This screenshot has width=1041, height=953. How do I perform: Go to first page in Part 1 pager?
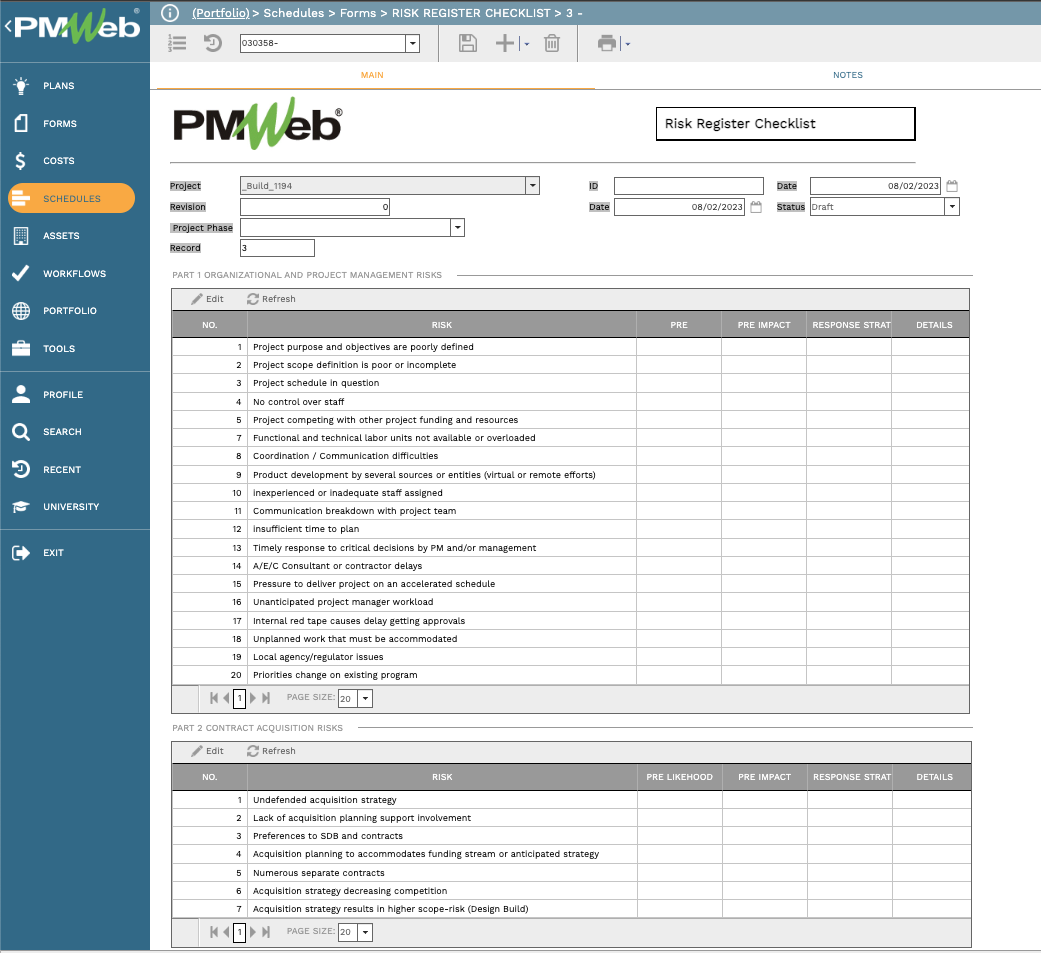point(214,698)
